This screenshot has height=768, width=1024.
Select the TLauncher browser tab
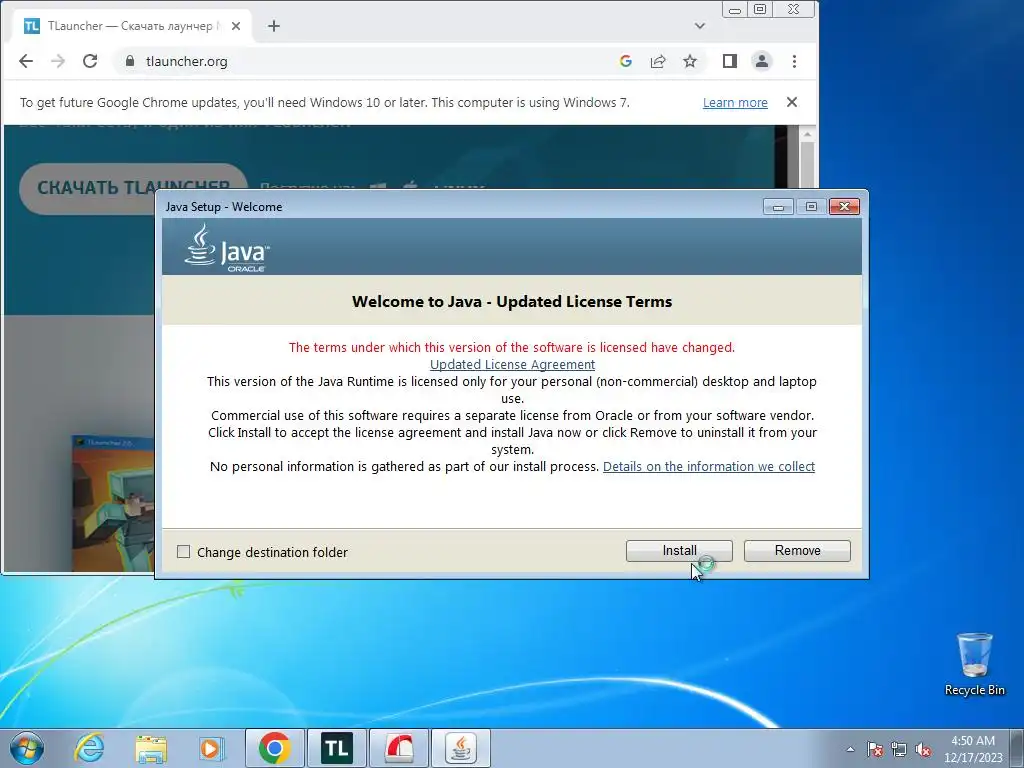pos(131,26)
